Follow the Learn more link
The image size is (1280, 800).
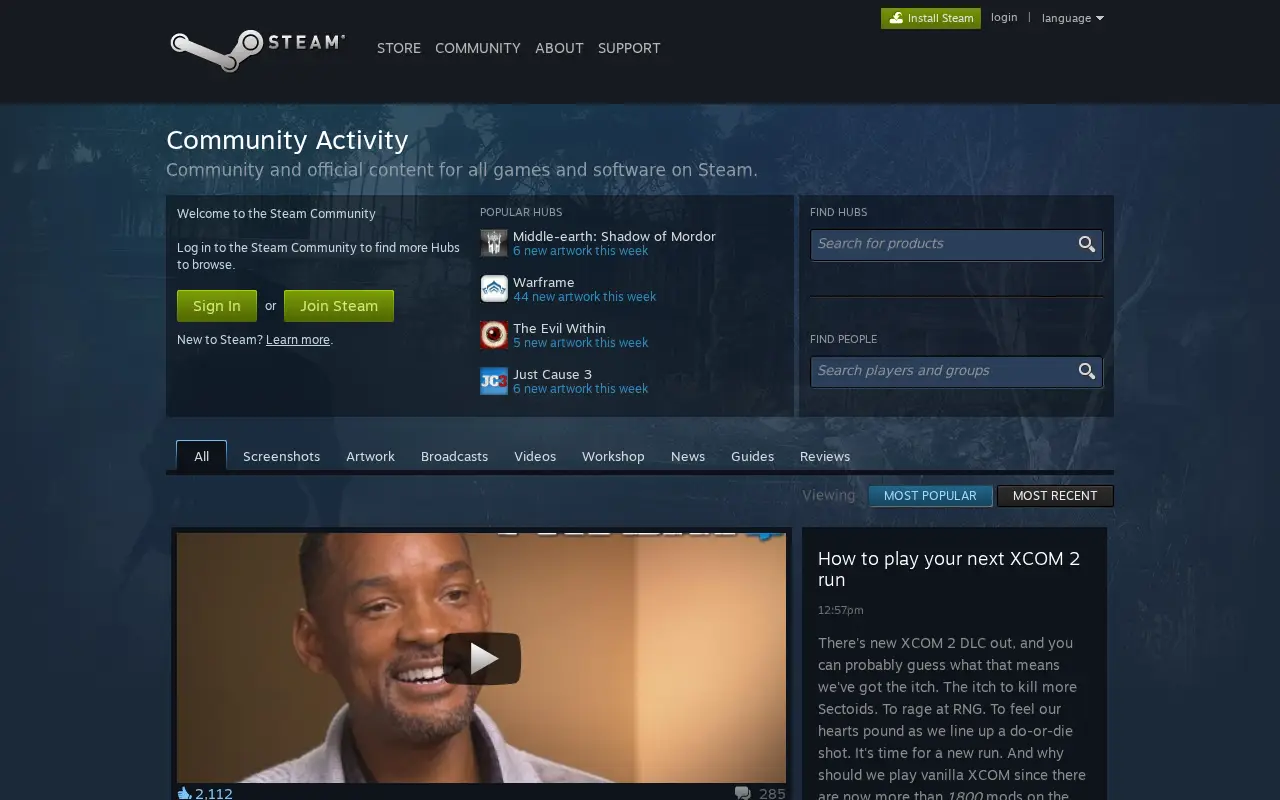[x=298, y=340]
